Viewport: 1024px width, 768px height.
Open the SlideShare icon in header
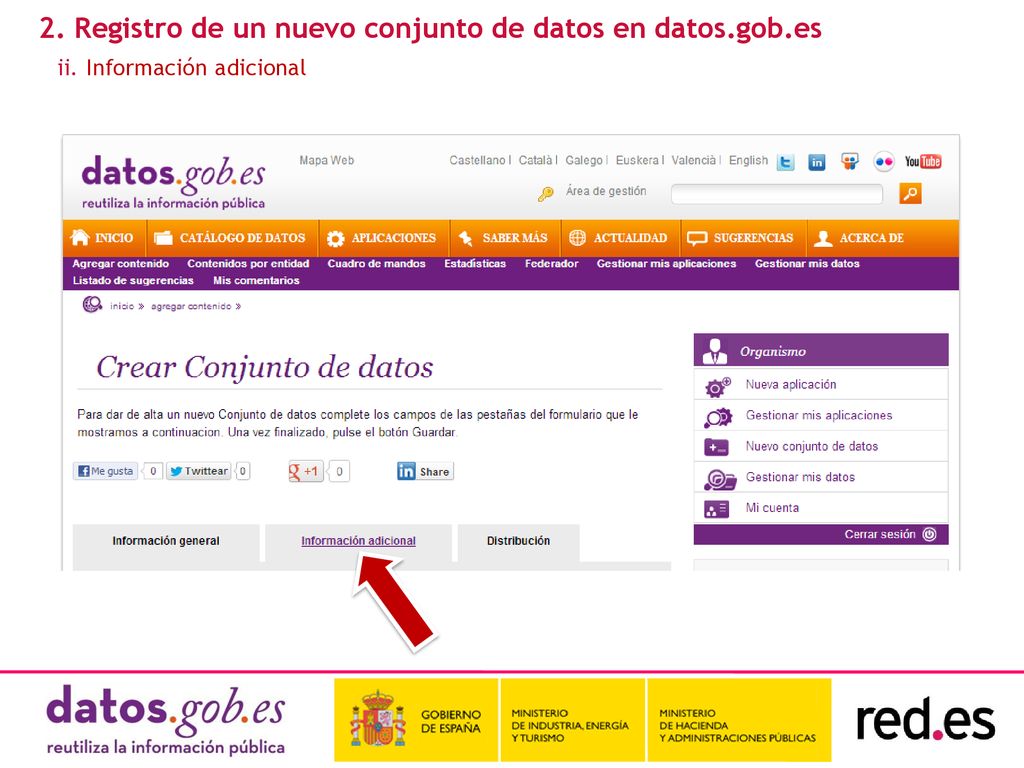(850, 161)
